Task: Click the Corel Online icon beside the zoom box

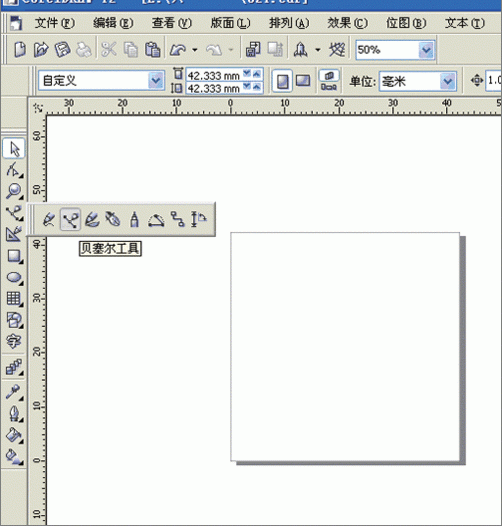Action: click(x=337, y=50)
